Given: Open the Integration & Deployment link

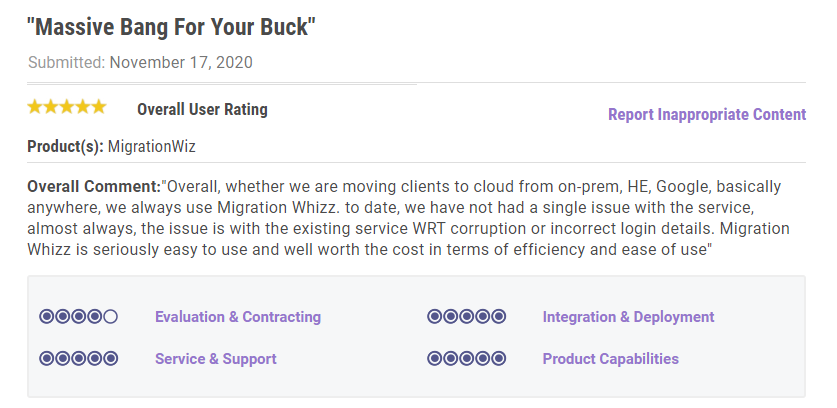Looking at the screenshot, I should click(628, 317).
